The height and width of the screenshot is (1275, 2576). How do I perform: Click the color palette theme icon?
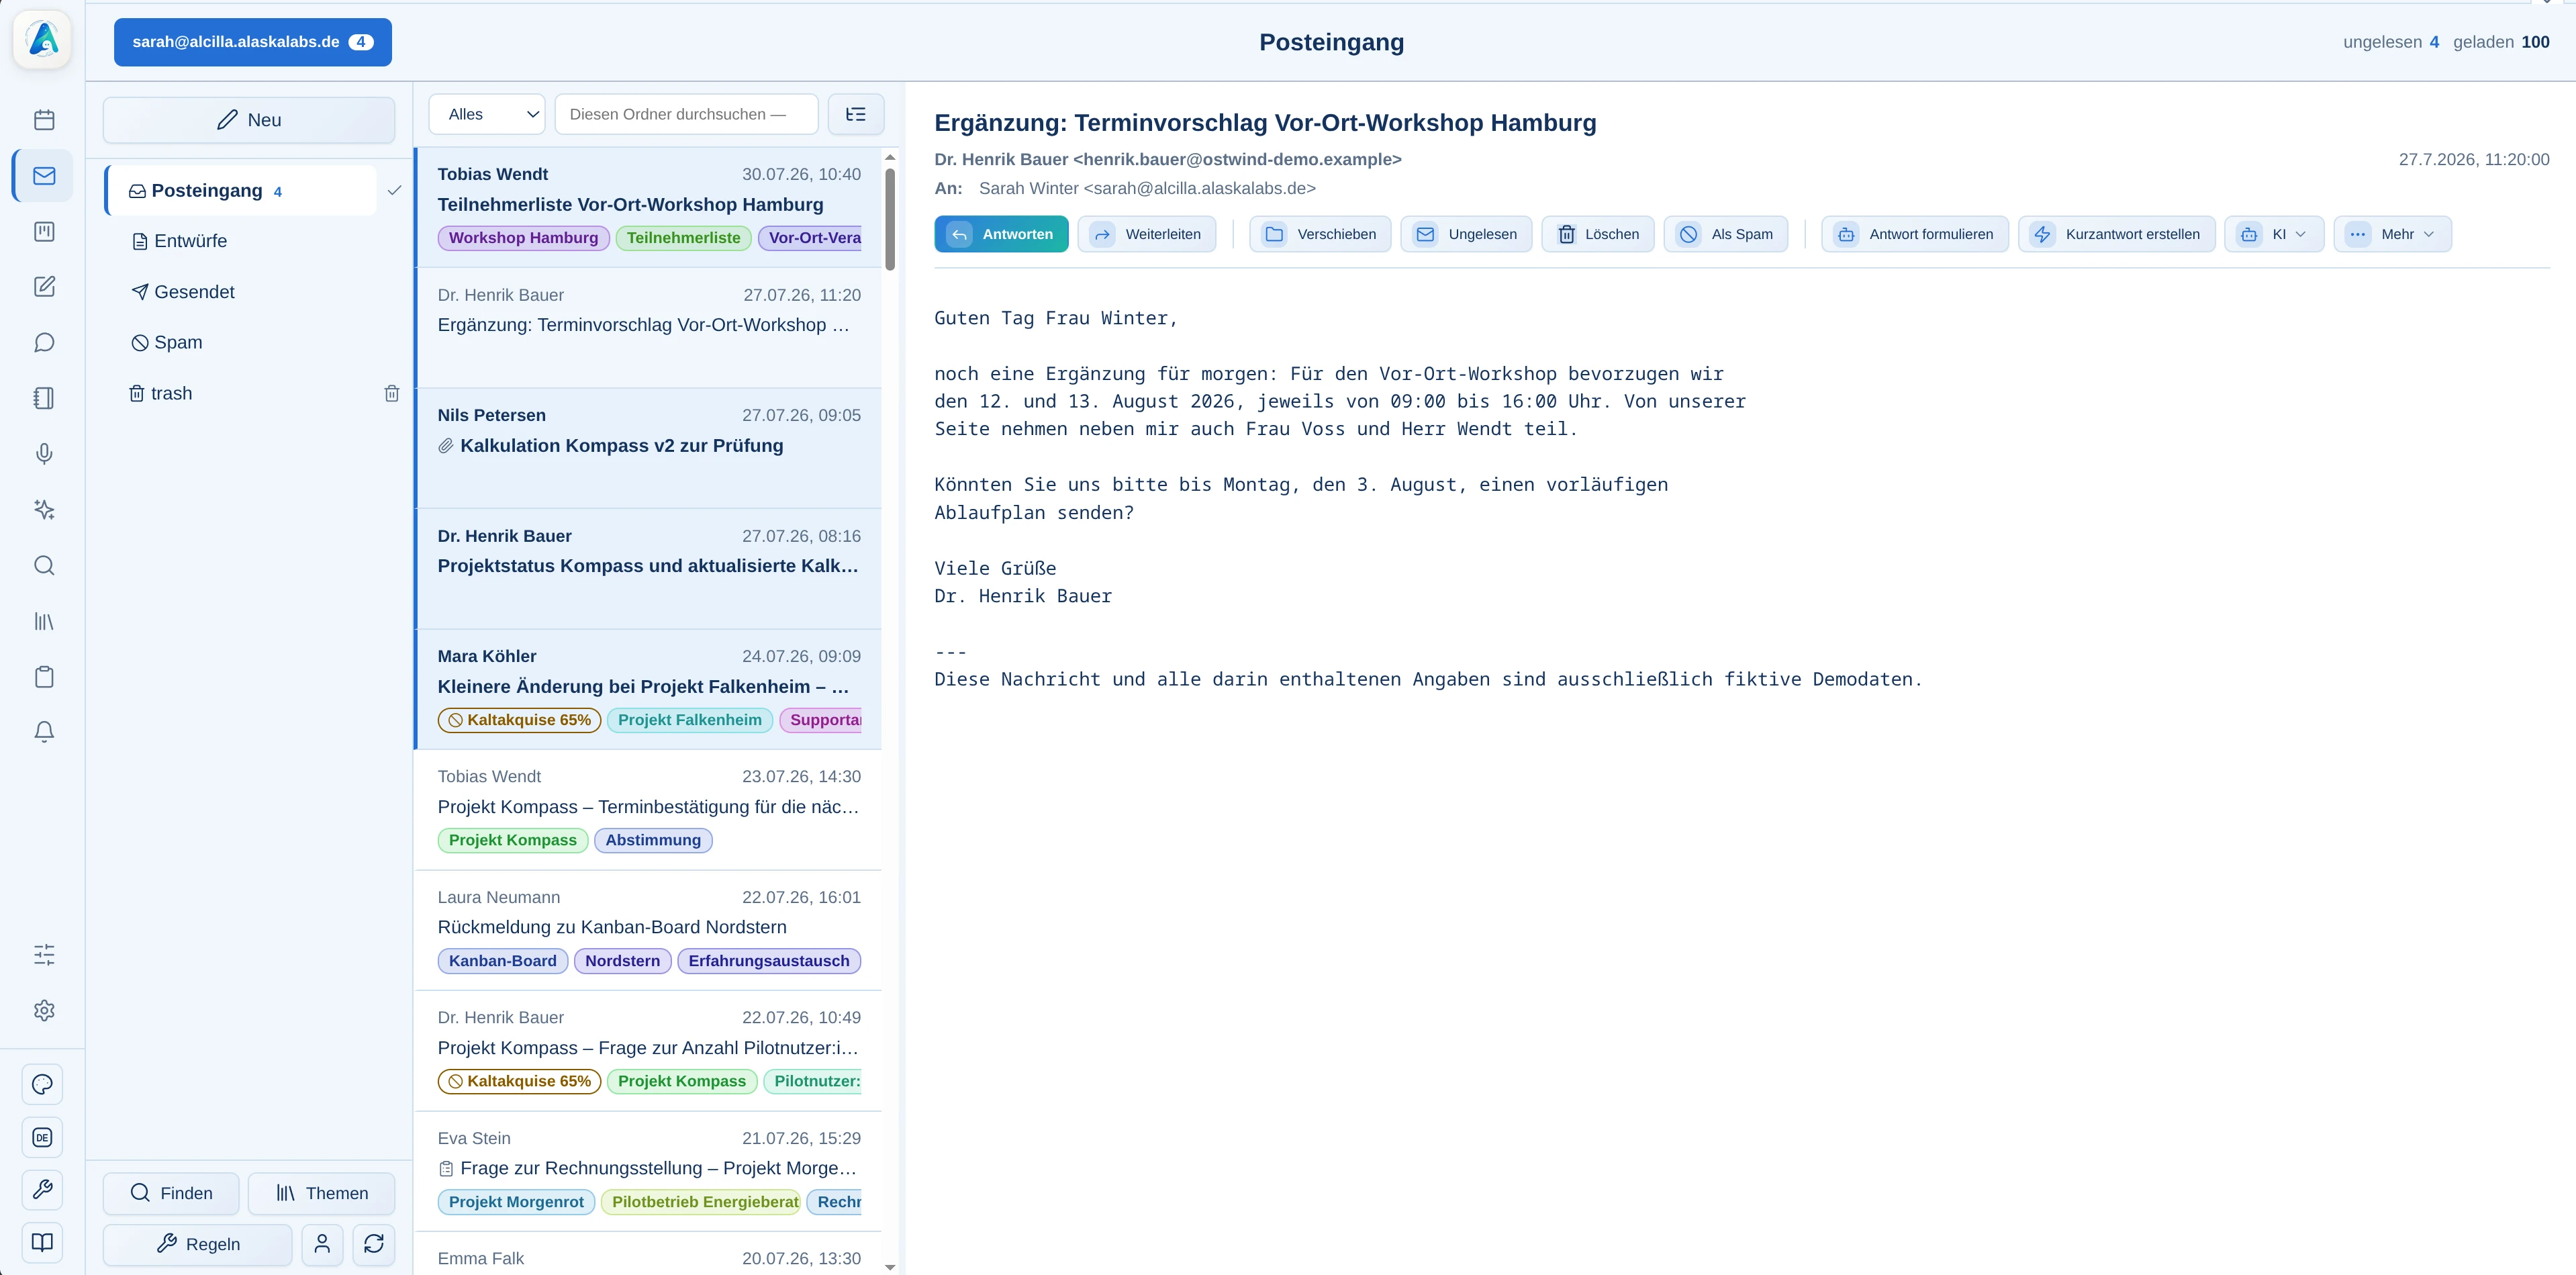point(42,1085)
